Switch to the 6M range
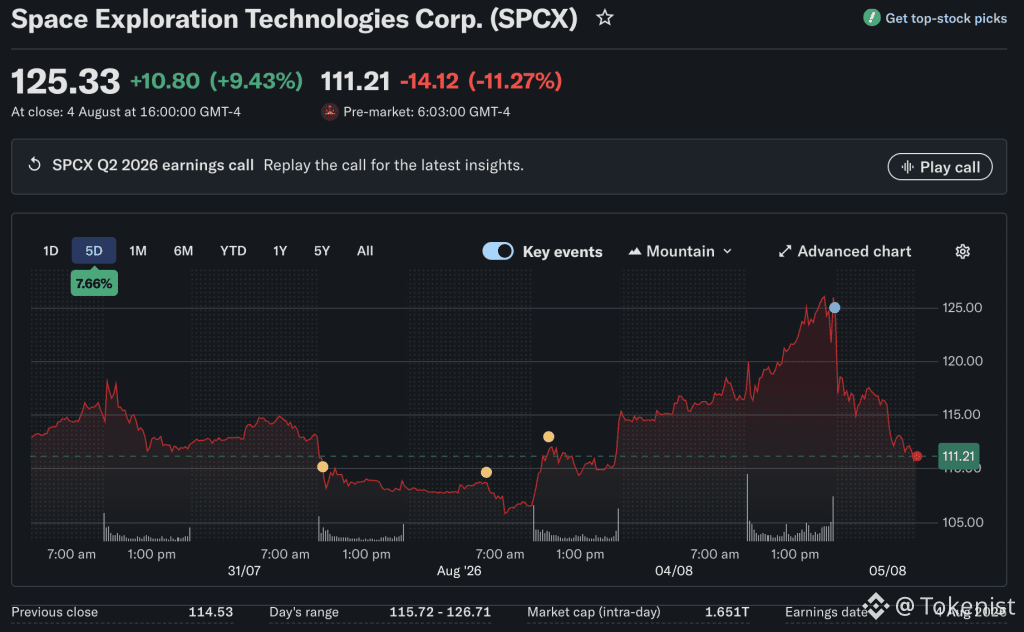The image size is (1024, 632). 183,251
